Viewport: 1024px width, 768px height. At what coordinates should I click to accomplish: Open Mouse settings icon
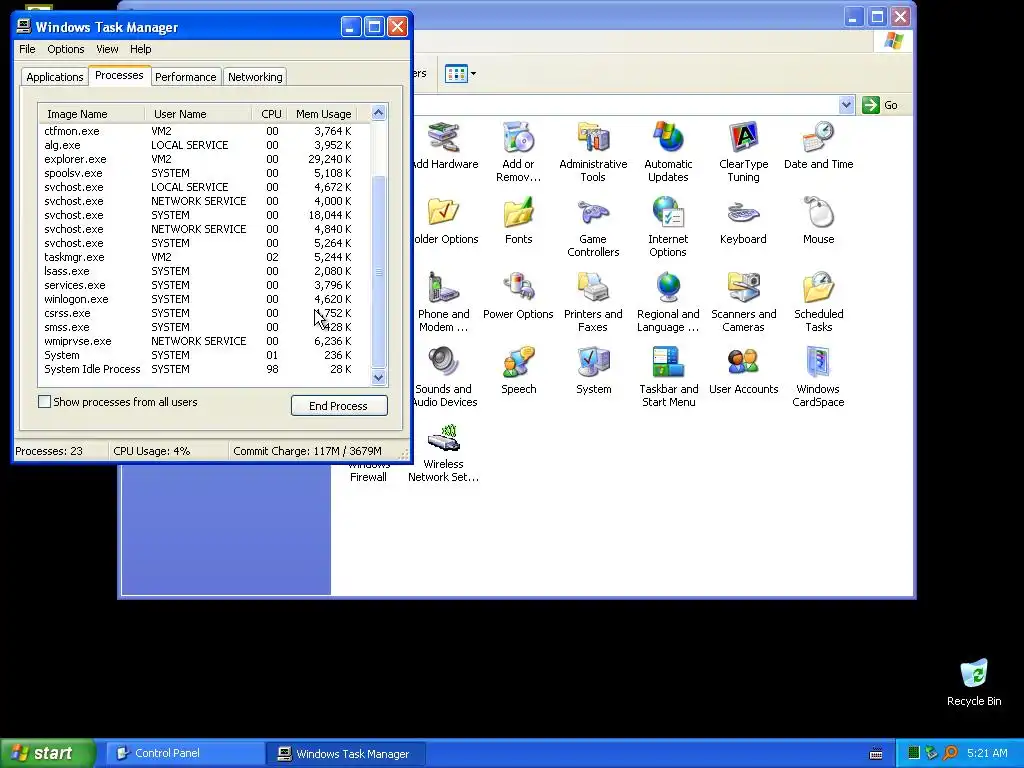818,221
